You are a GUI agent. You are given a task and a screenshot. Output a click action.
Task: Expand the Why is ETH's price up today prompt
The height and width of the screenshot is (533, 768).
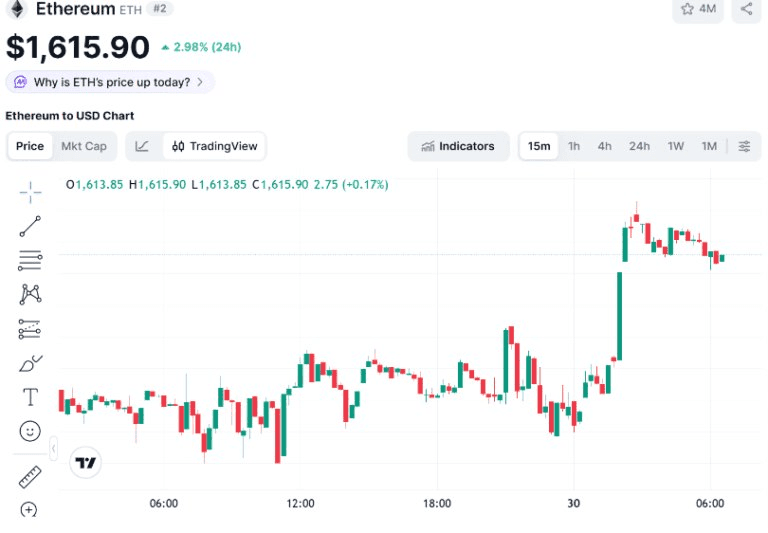click(110, 82)
